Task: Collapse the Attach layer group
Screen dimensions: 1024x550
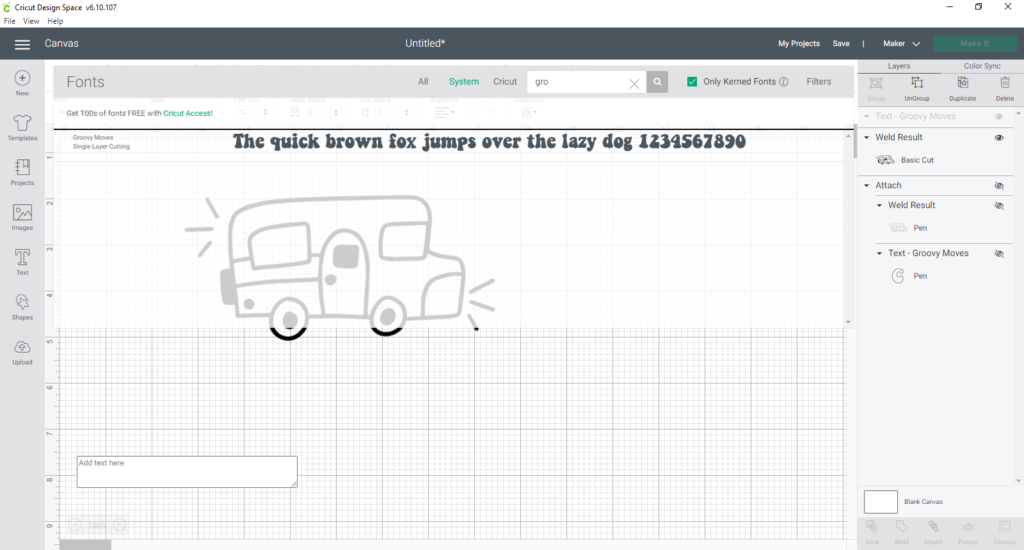Action: [x=866, y=185]
